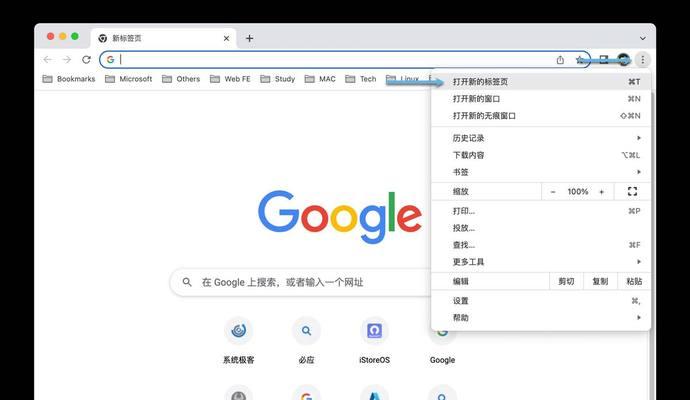The width and height of the screenshot is (690, 400).
Task: Select 打开新的无痕窗口 menu item
Action: point(541,116)
